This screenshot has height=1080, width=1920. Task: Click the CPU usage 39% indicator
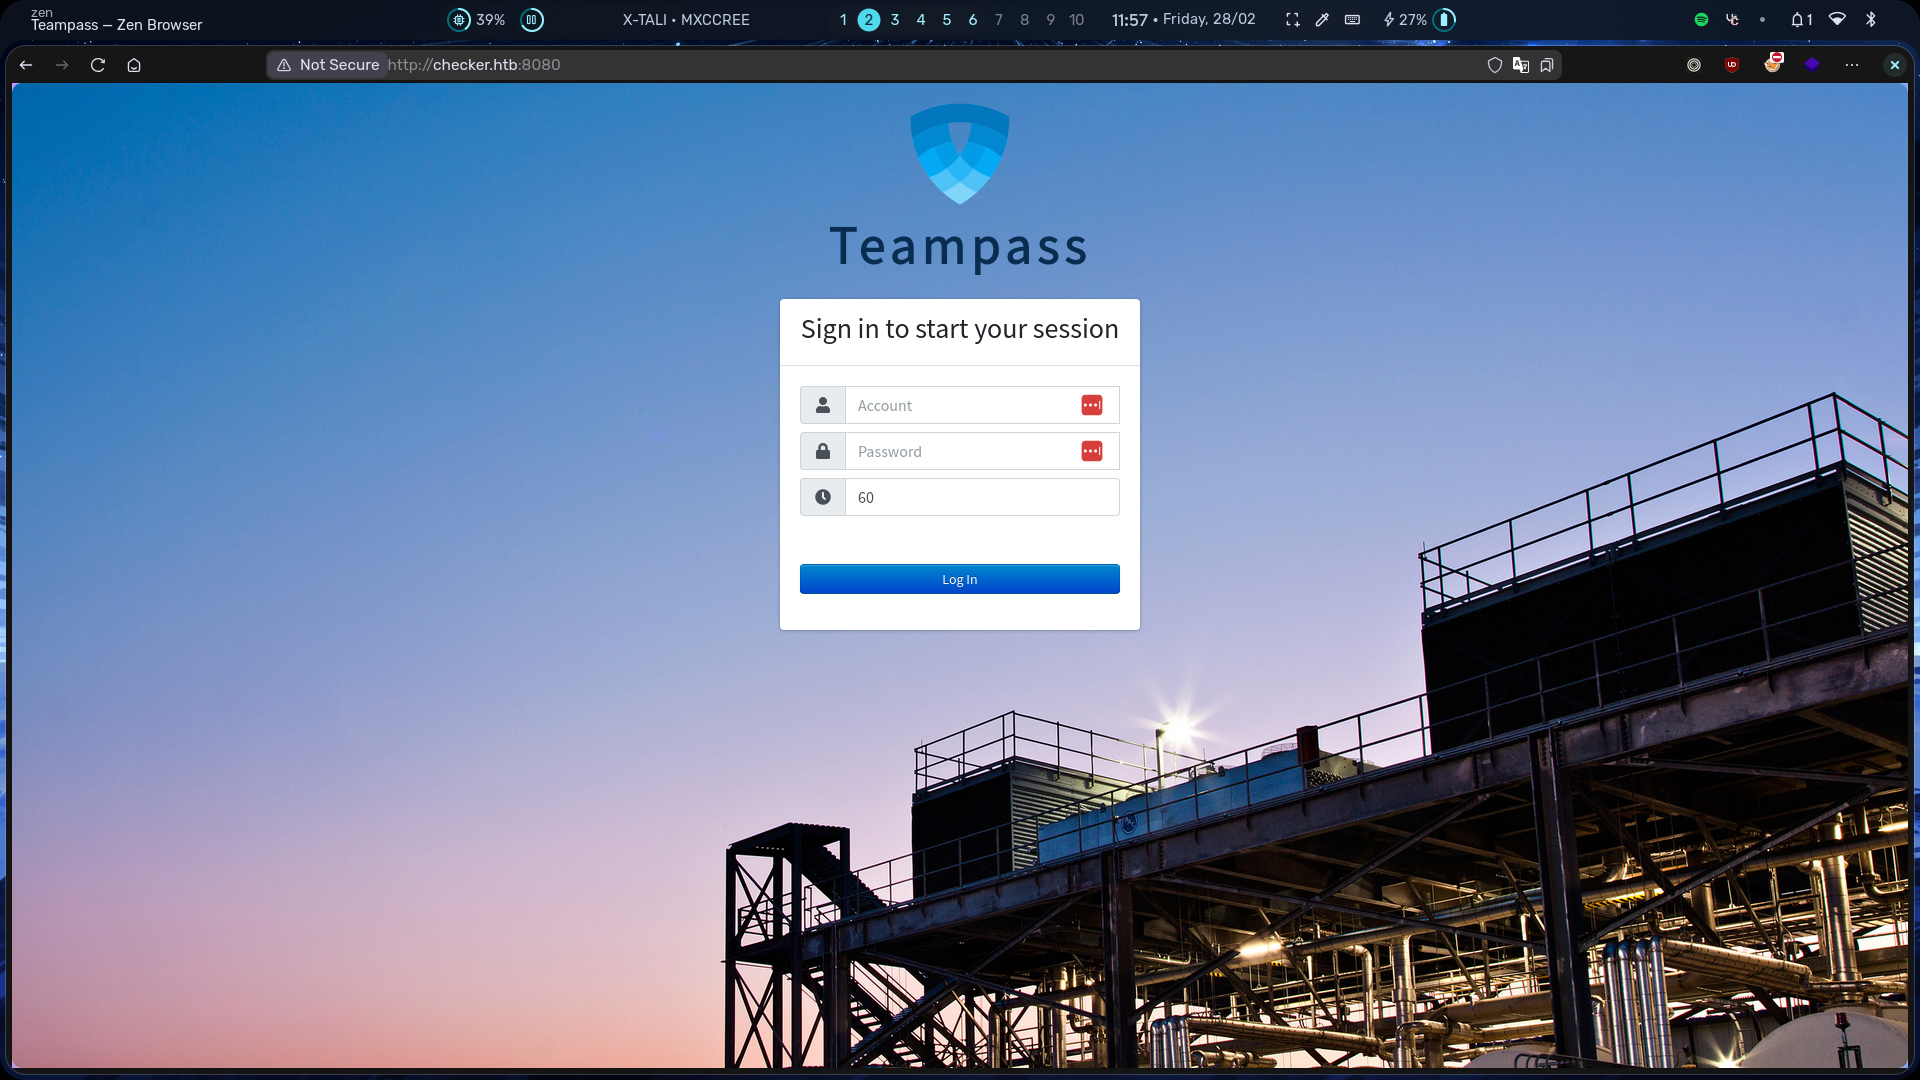pyautogui.click(x=476, y=20)
